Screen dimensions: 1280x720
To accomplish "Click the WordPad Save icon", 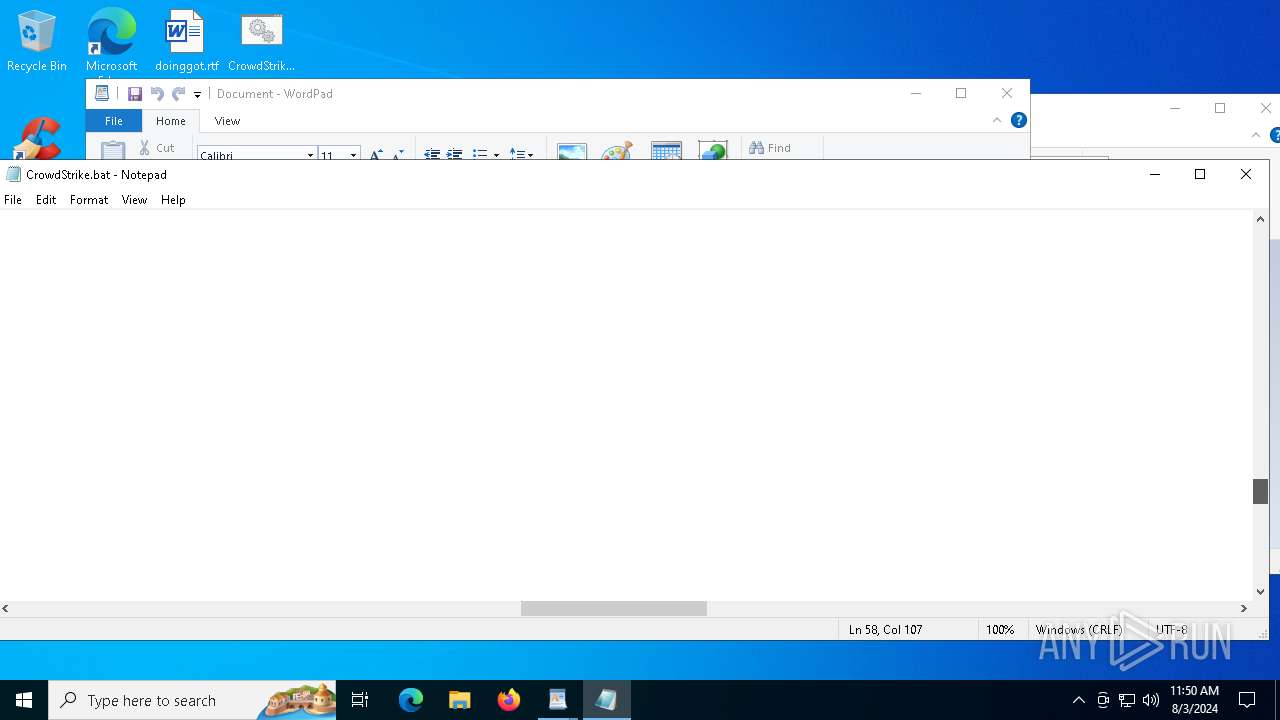I will [x=134, y=94].
